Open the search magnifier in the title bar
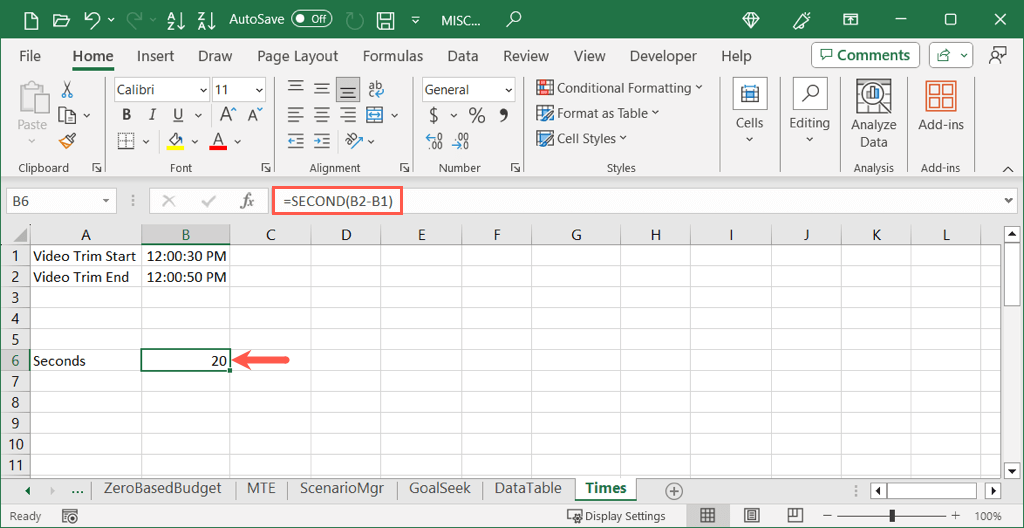The height and width of the screenshot is (528, 1024). [514, 18]
